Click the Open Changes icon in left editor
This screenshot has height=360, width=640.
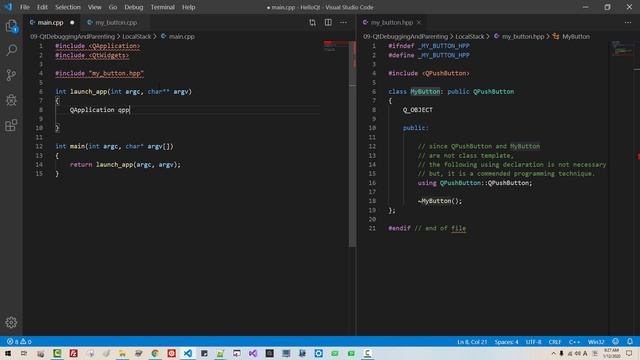(312, 22)
